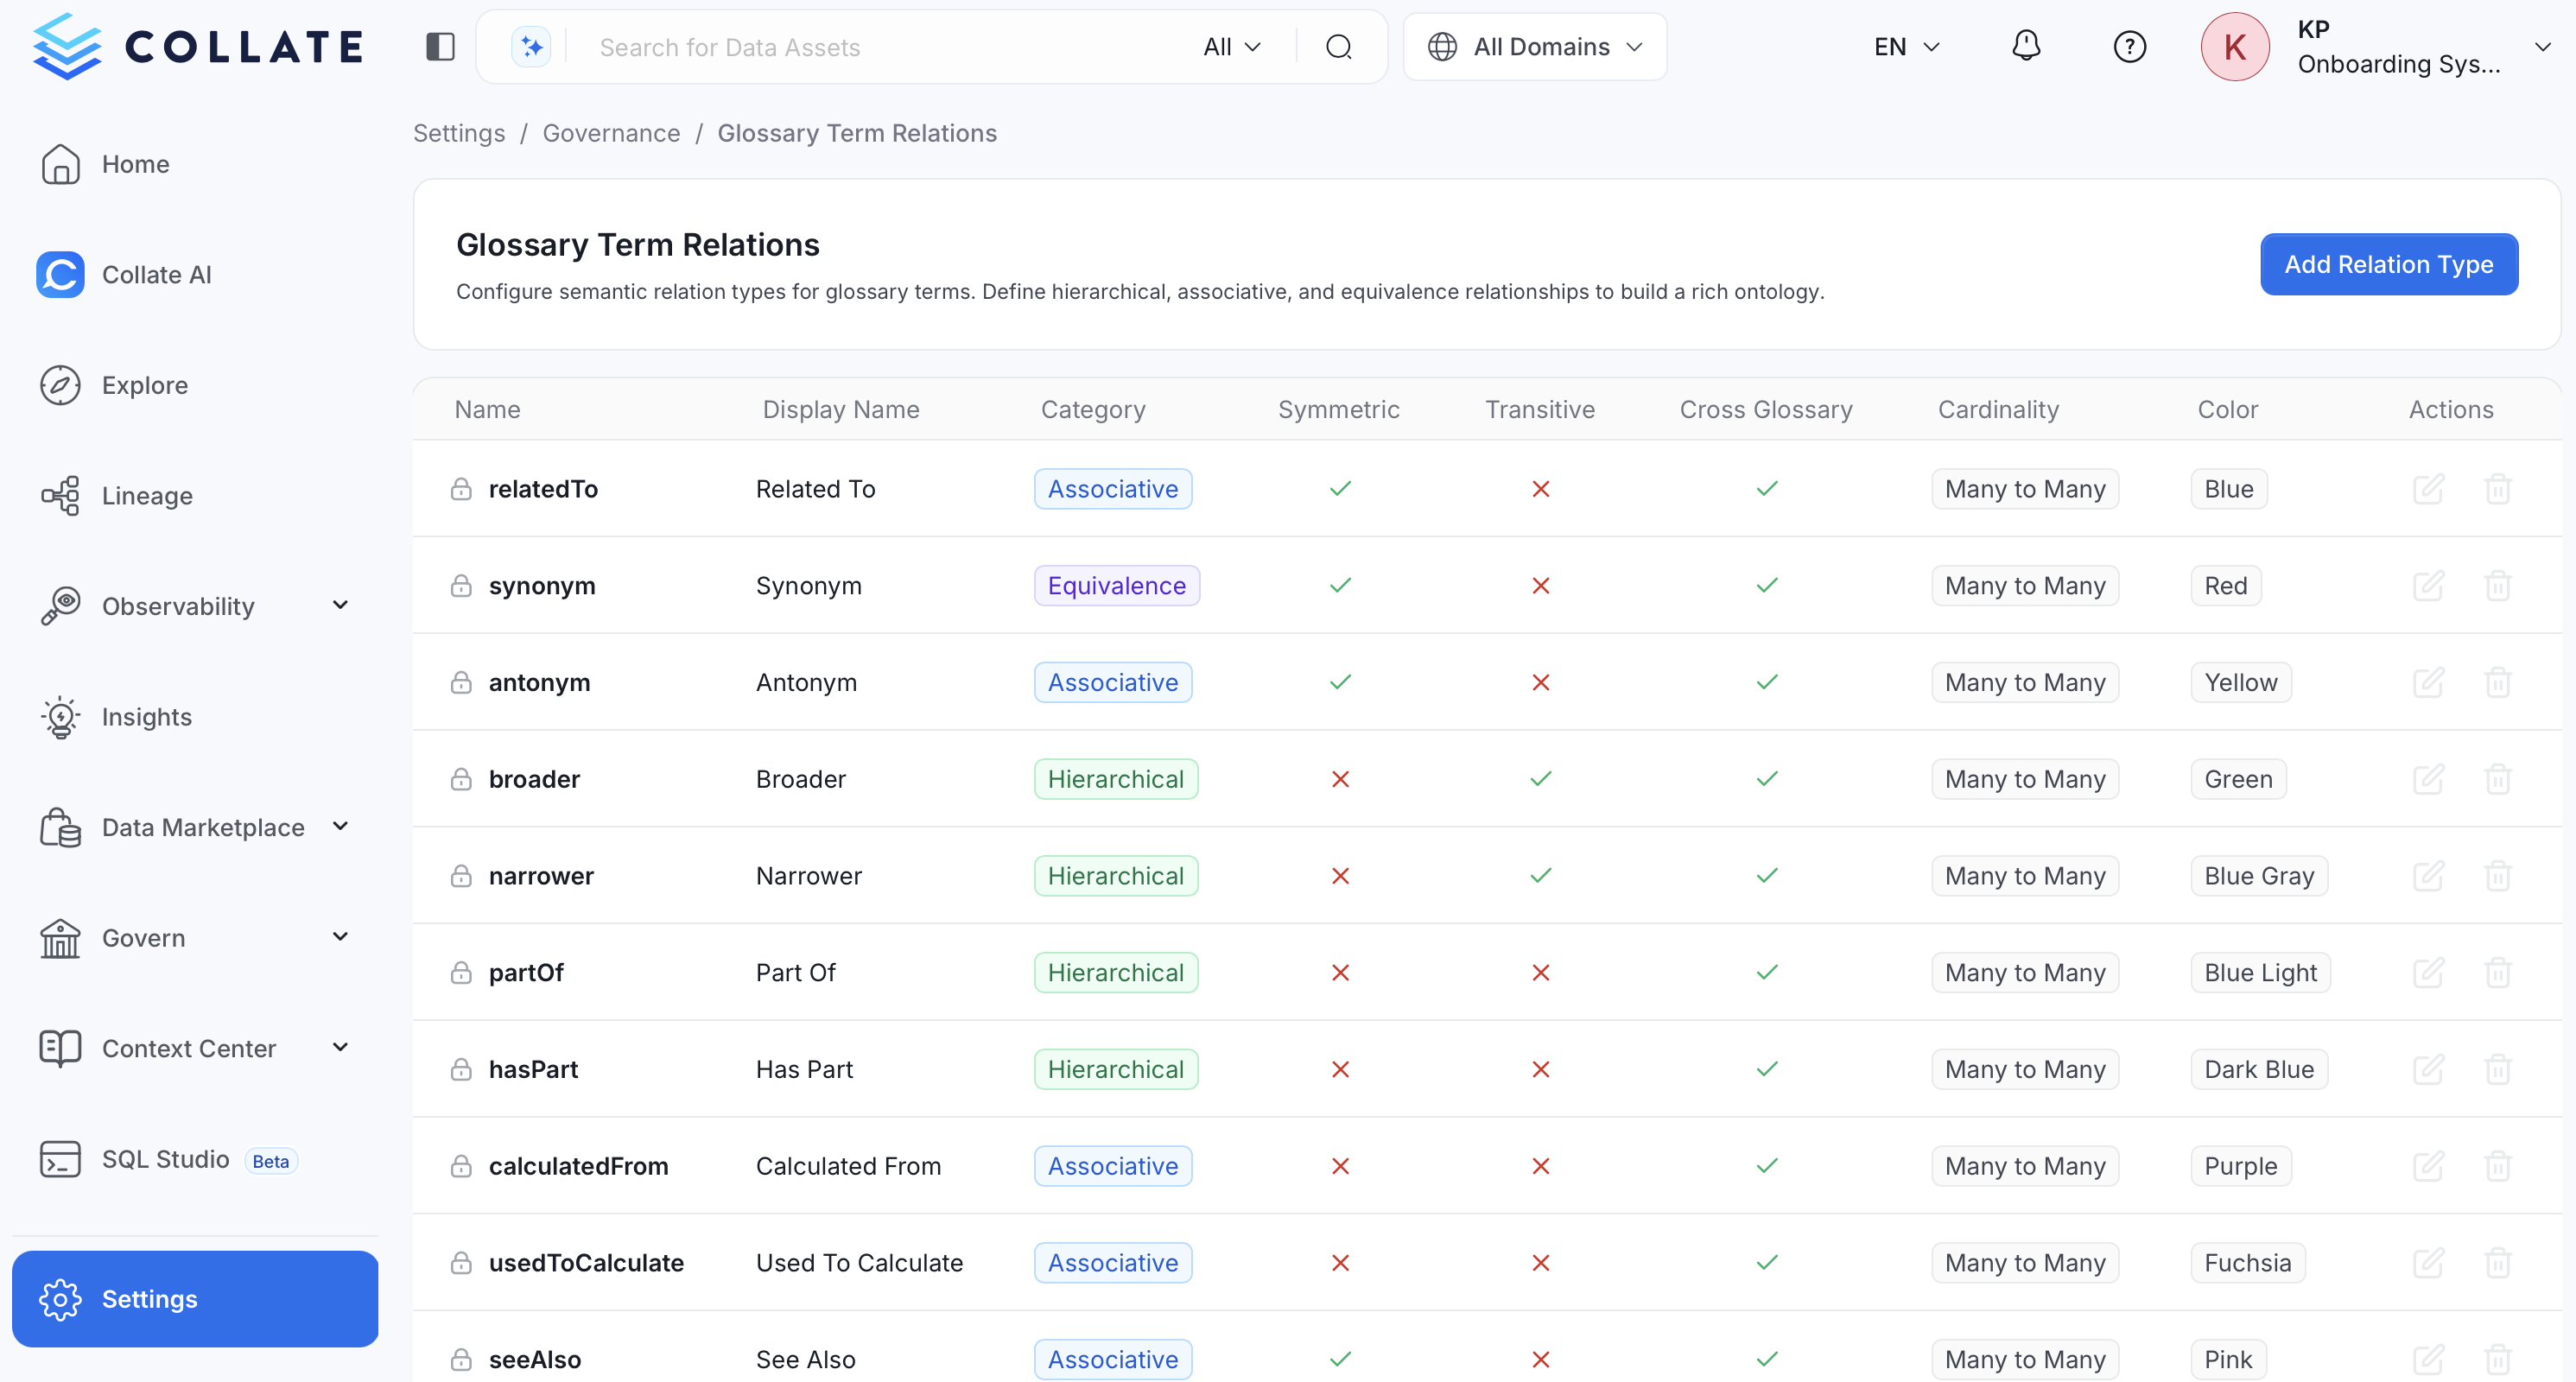The image size is (2576, 1382).
Task: Delete the relatedTo relation
Action: 2498,489
